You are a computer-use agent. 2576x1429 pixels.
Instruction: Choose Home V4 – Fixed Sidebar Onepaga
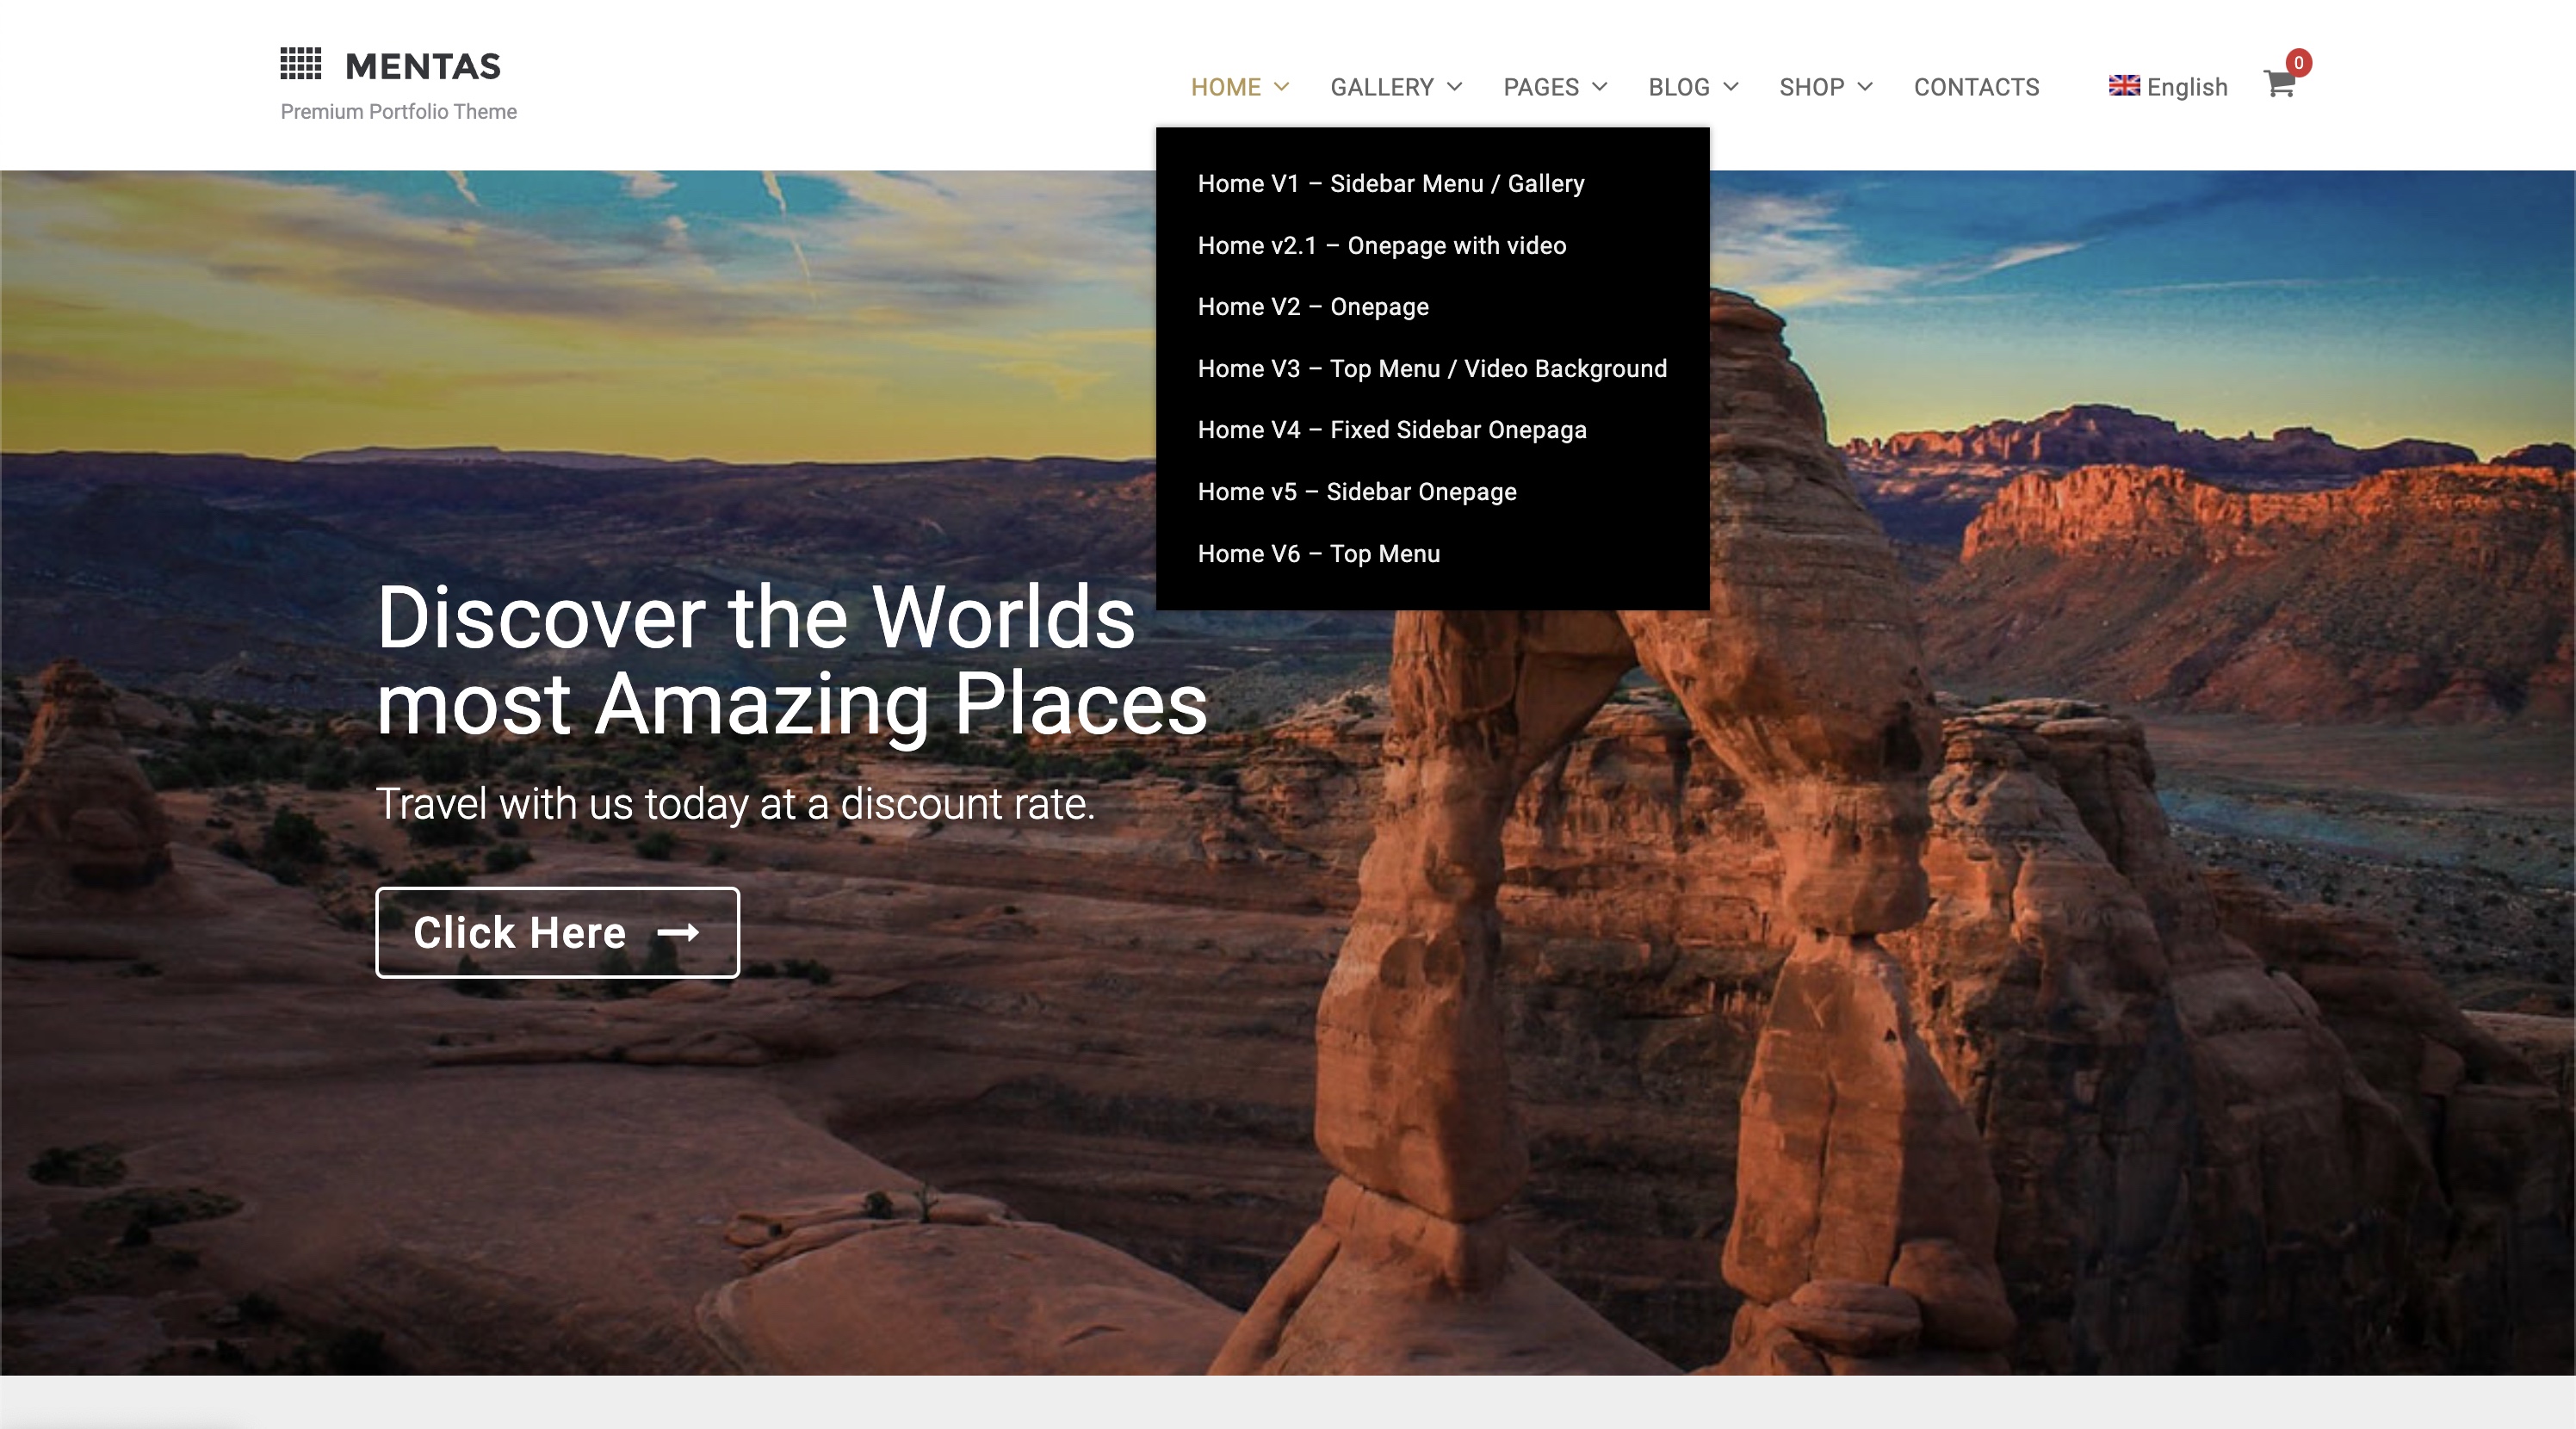pos(1391,430)
